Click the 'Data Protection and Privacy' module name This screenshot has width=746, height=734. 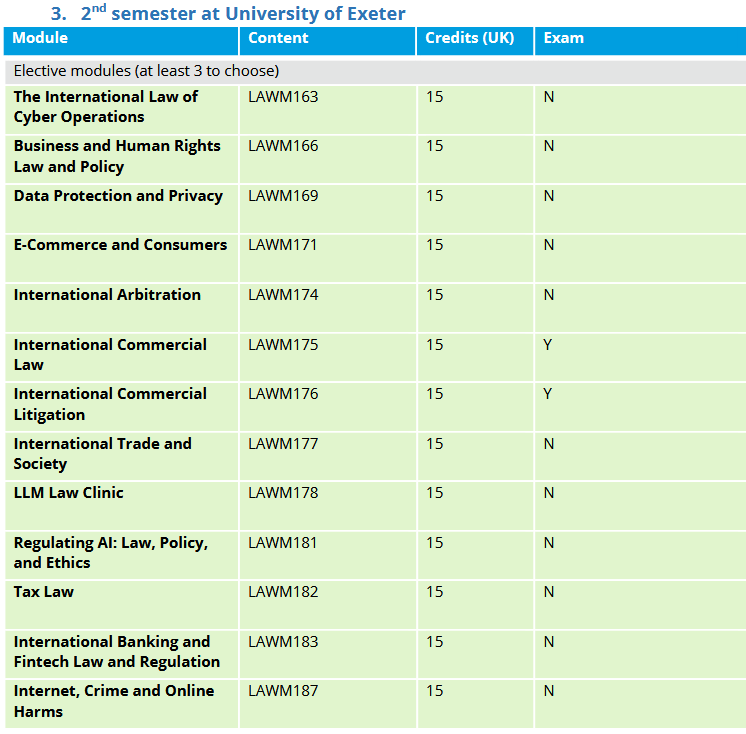pyautogui.click(x=118, y=196)
